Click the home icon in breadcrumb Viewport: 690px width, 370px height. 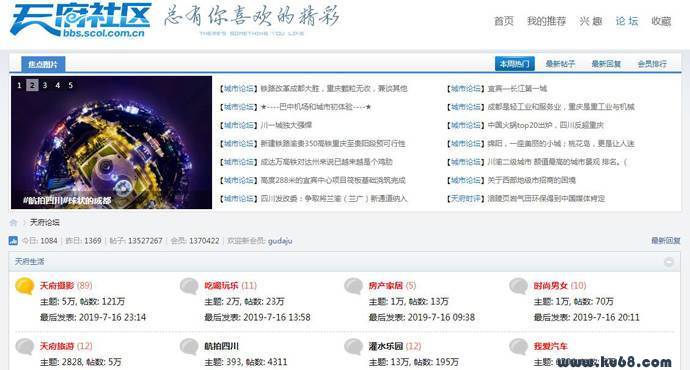[14, 223]
